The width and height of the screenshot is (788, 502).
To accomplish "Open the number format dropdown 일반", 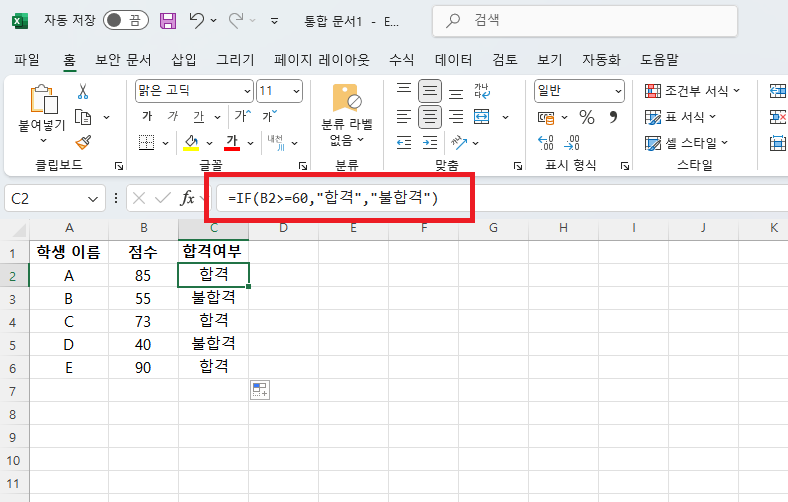I will [618, 91].
